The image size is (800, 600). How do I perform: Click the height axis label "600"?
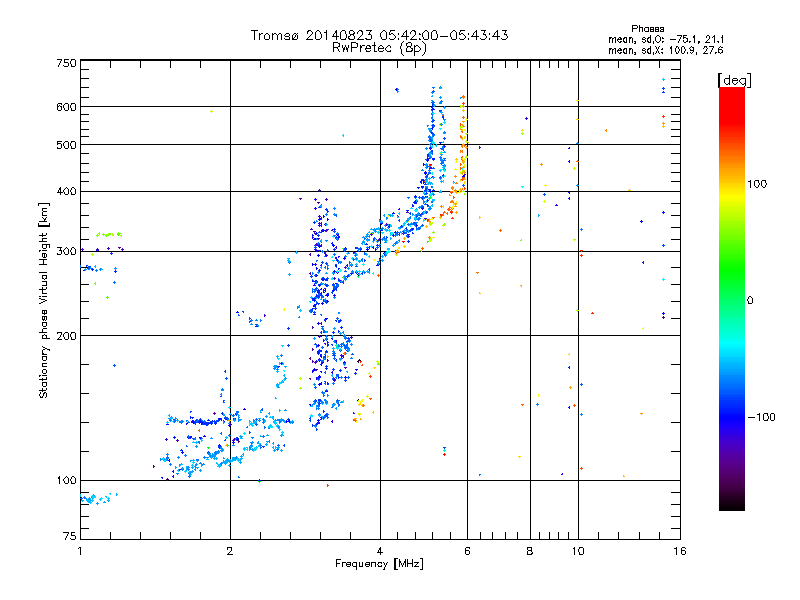[x=66, y=107]
